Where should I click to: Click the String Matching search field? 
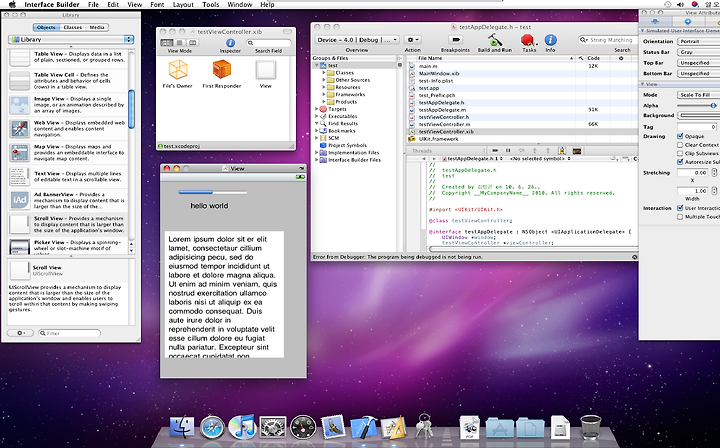606,40
